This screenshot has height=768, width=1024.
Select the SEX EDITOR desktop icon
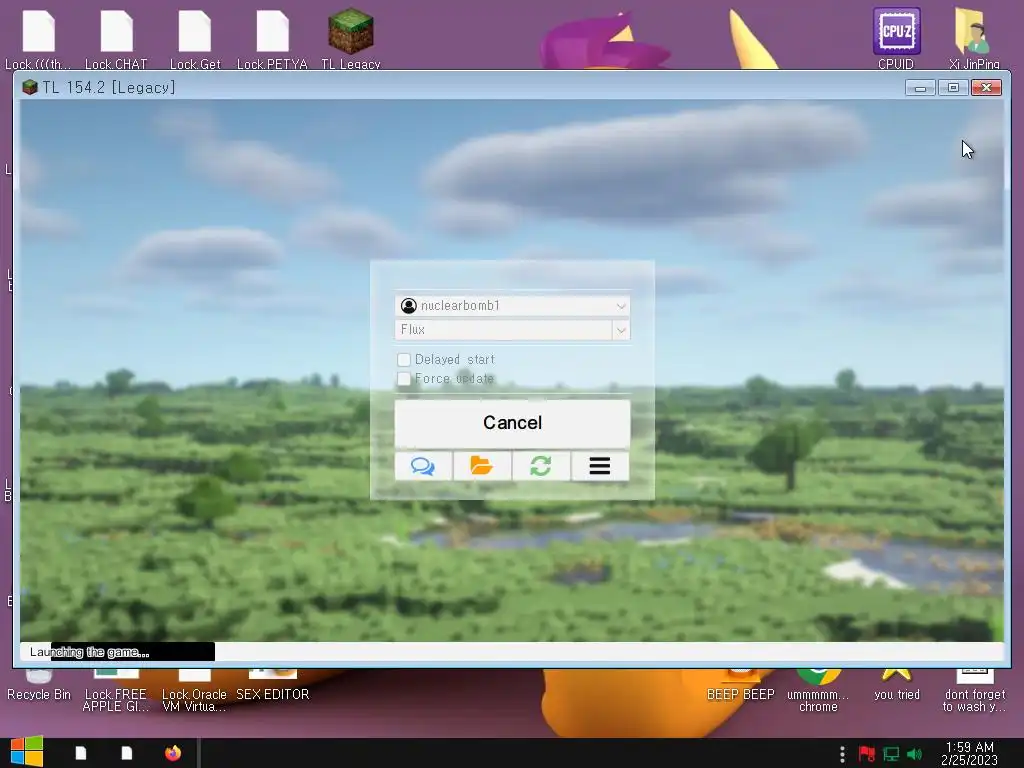click(273, 687)
